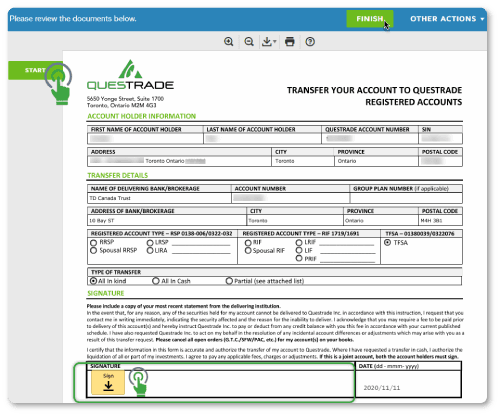Select the PRIF radio button

pyautogui.click(x=299, y=258)
